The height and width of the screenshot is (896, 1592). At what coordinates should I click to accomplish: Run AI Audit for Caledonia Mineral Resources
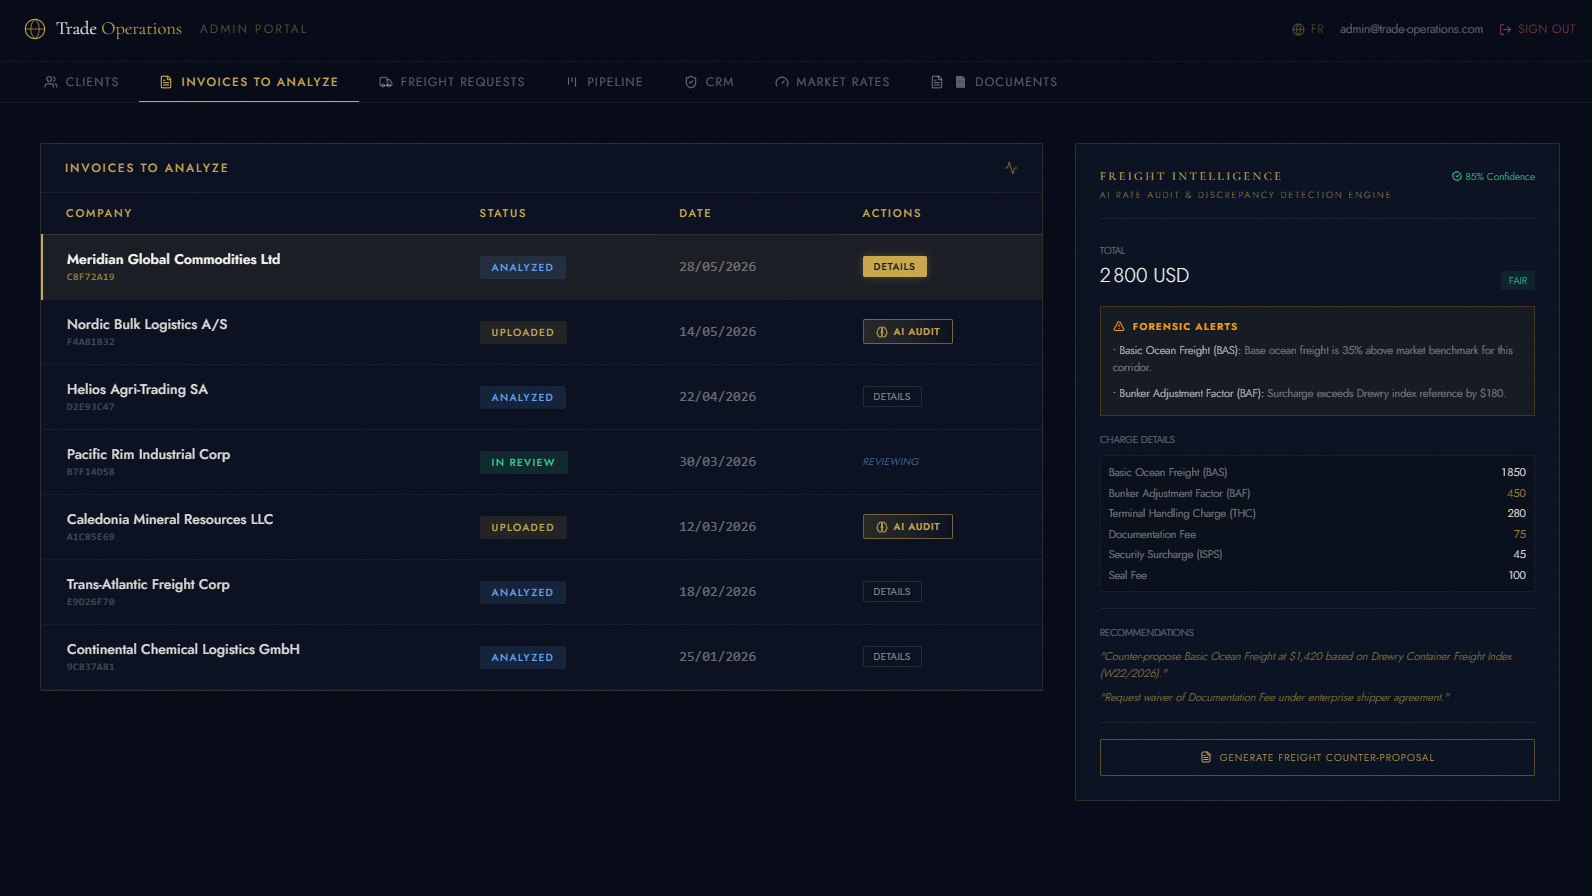tap(908, 527)
